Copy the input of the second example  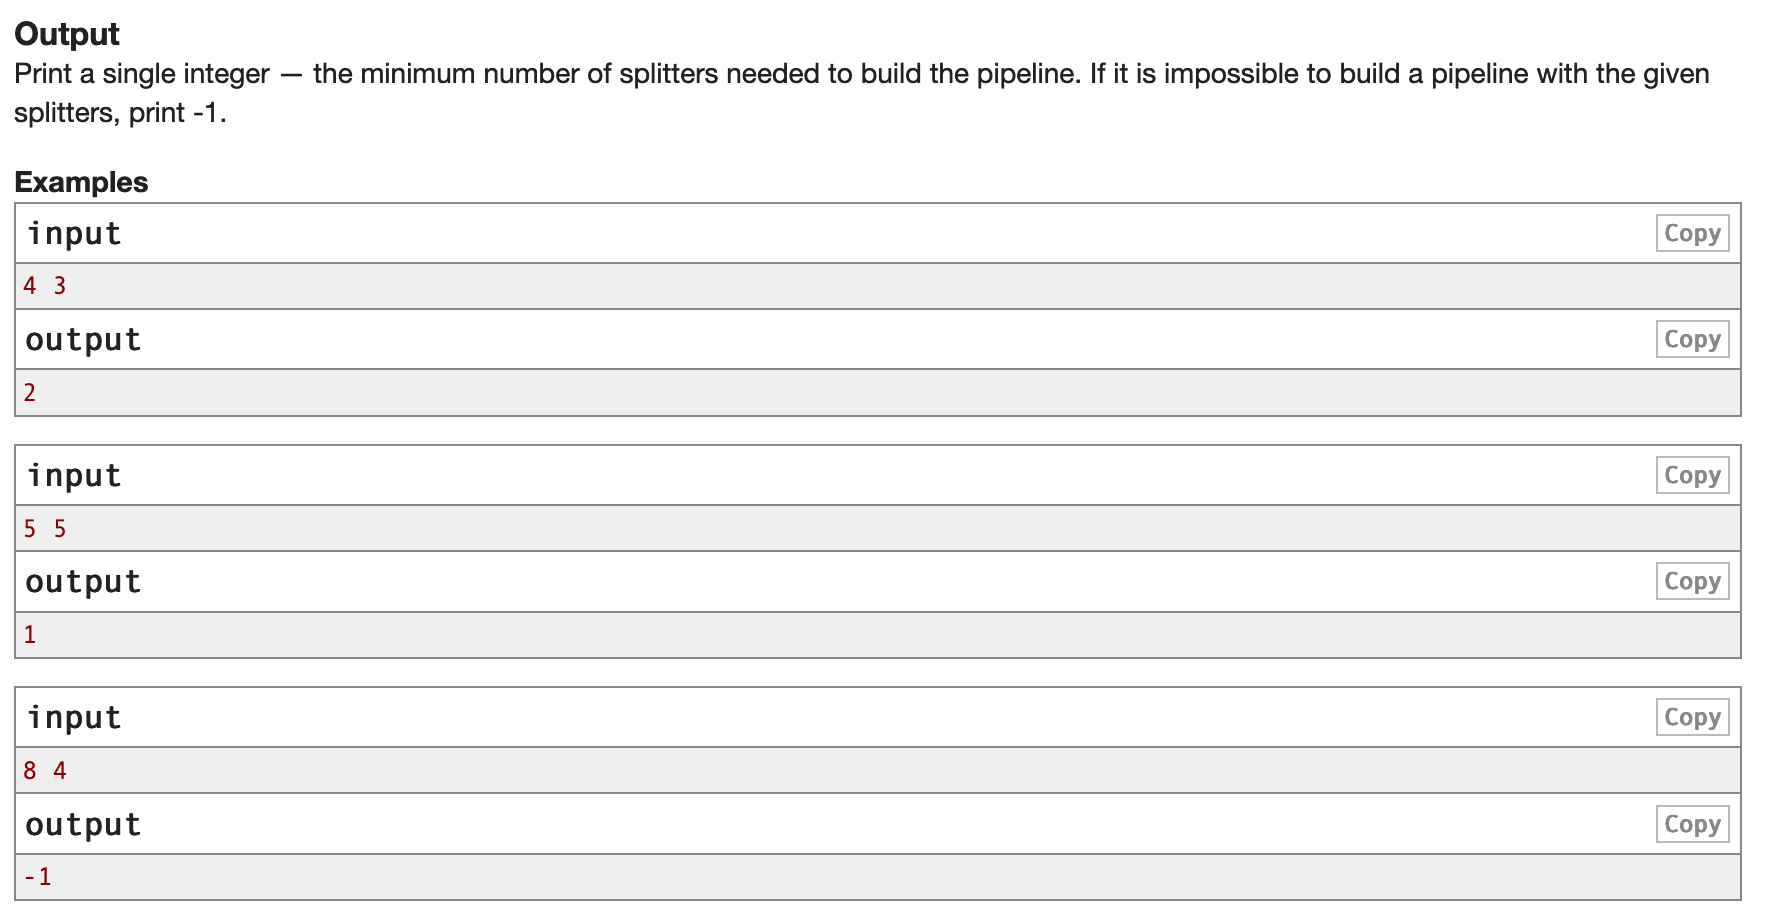[x=1692, y=474]
